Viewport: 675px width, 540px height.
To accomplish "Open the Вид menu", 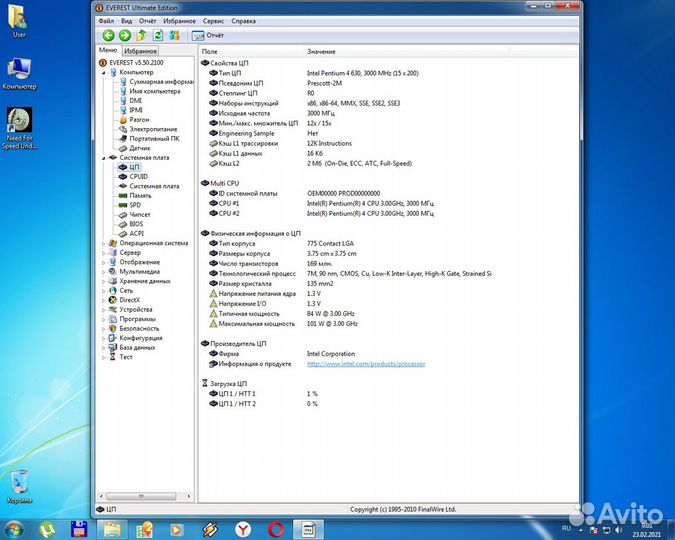I will [127, 21].
